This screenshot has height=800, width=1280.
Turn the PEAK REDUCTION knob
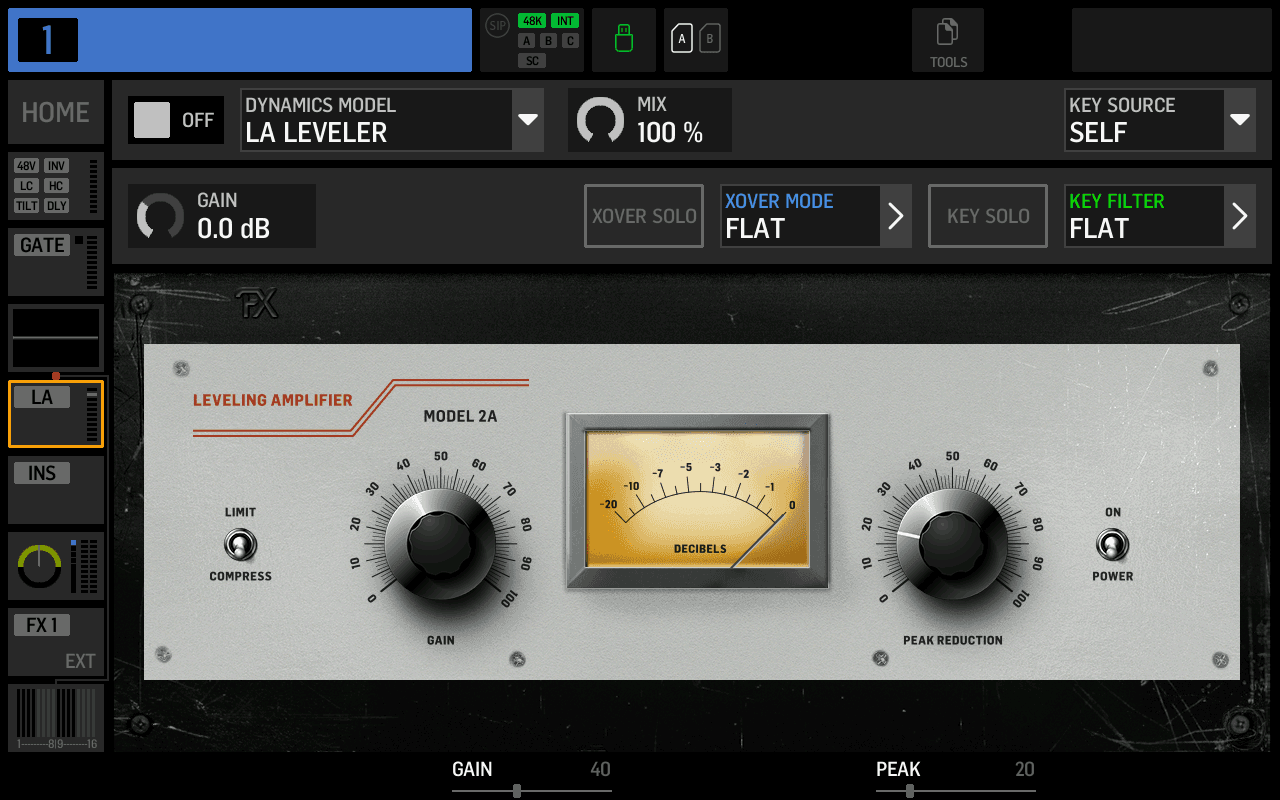coord(952,545)
